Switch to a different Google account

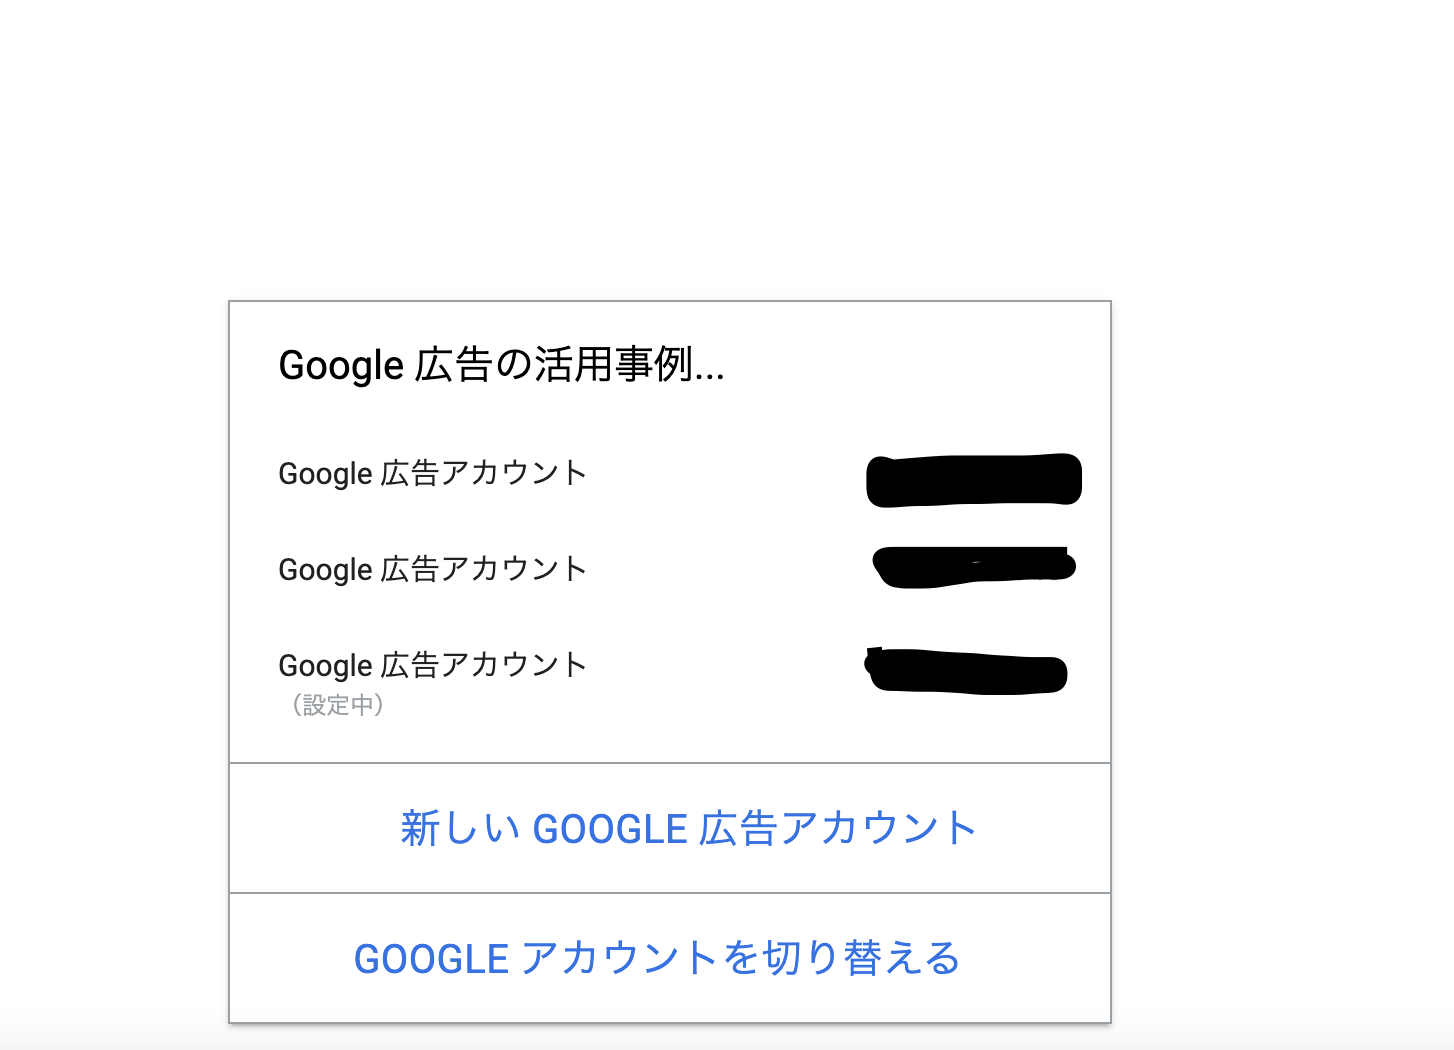pyautogui.click(x=659, y=957)
